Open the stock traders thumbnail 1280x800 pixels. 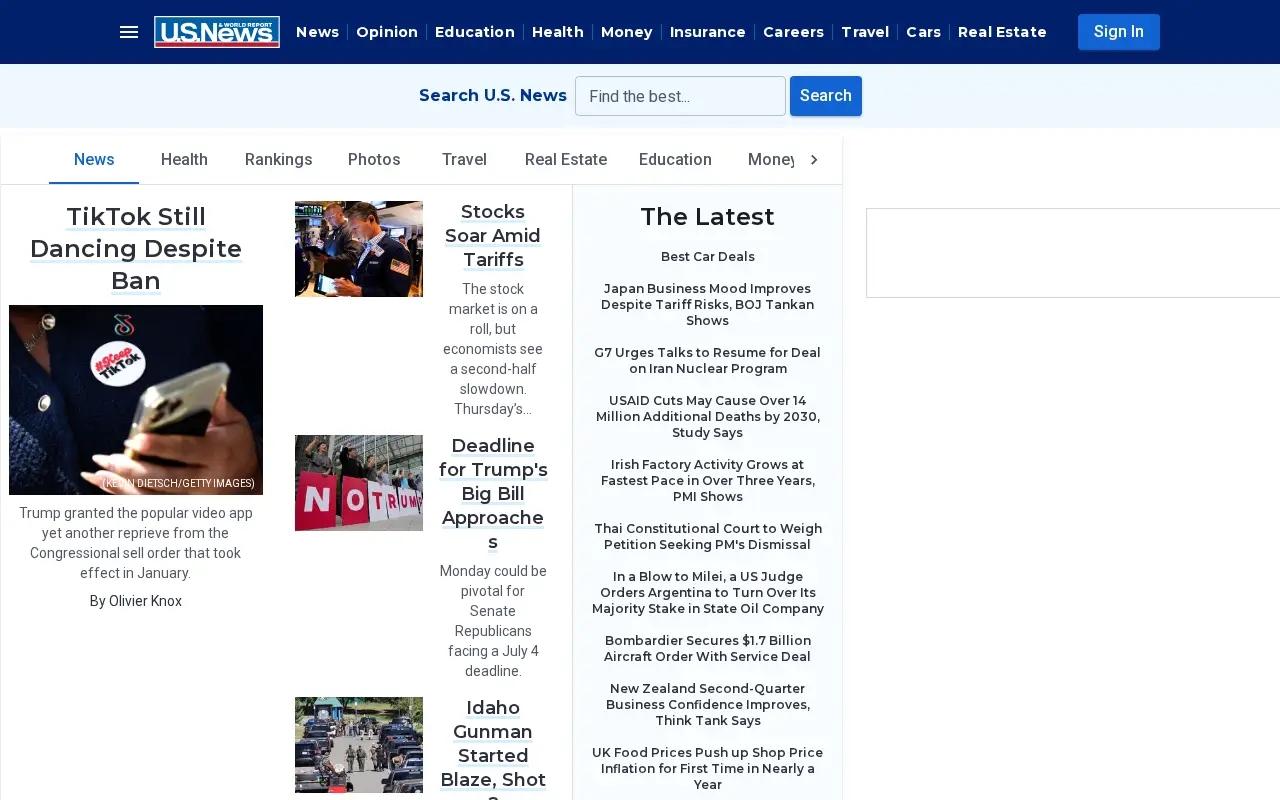[359, 249]
